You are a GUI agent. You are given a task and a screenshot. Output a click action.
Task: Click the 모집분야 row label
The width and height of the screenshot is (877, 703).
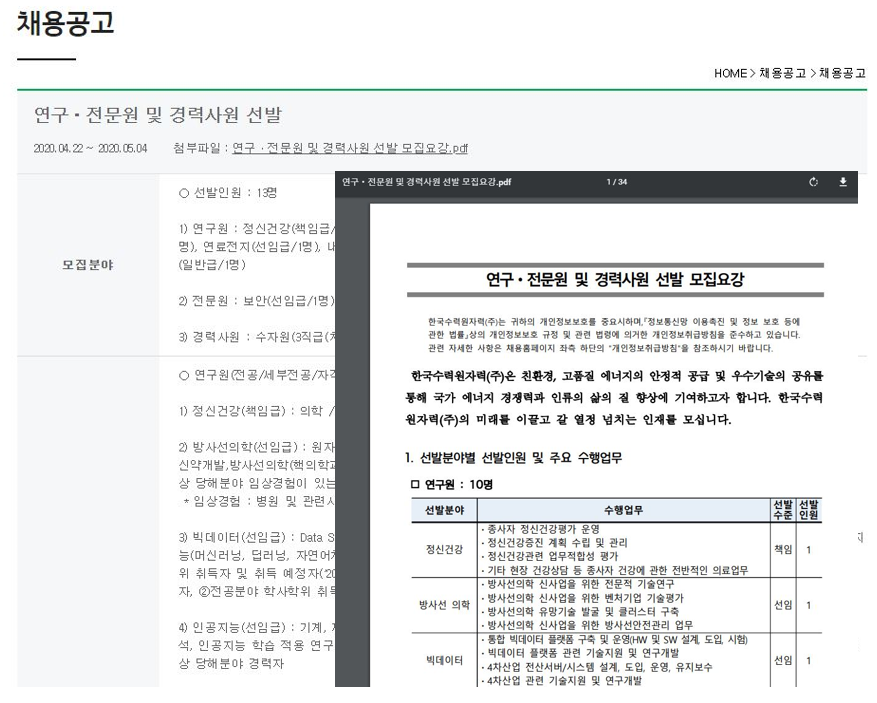pos(88,265)
